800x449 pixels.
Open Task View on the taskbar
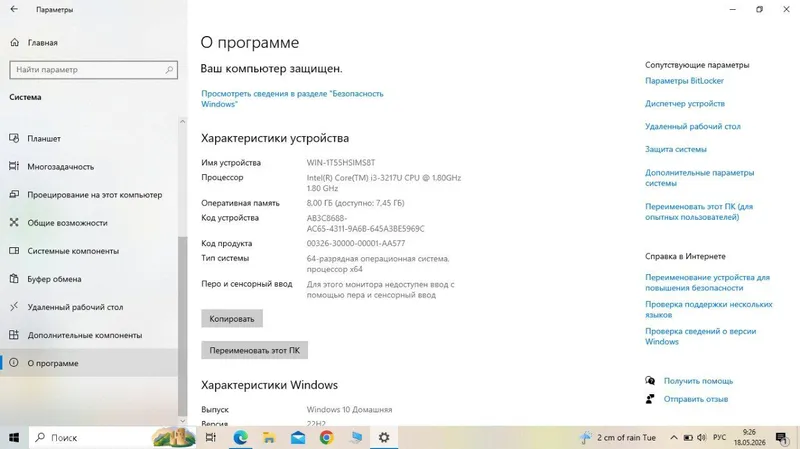tap(210, 438)
